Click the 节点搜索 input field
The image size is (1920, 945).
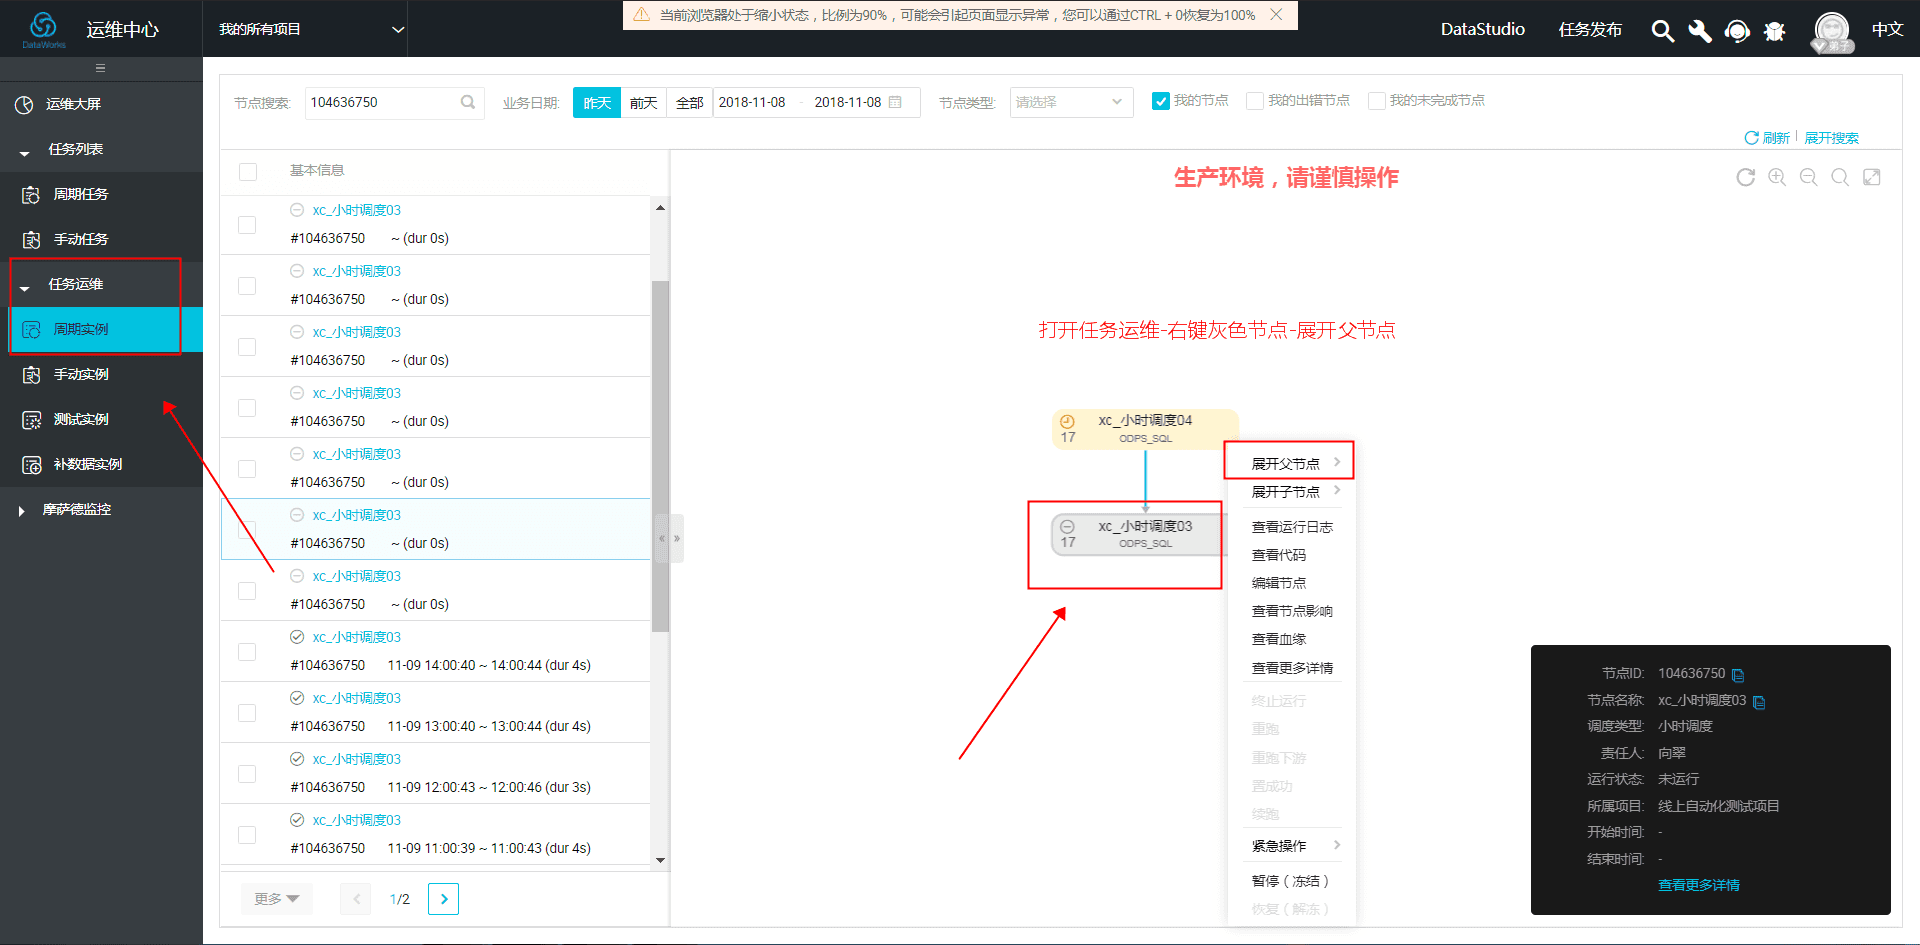point(394,102)
